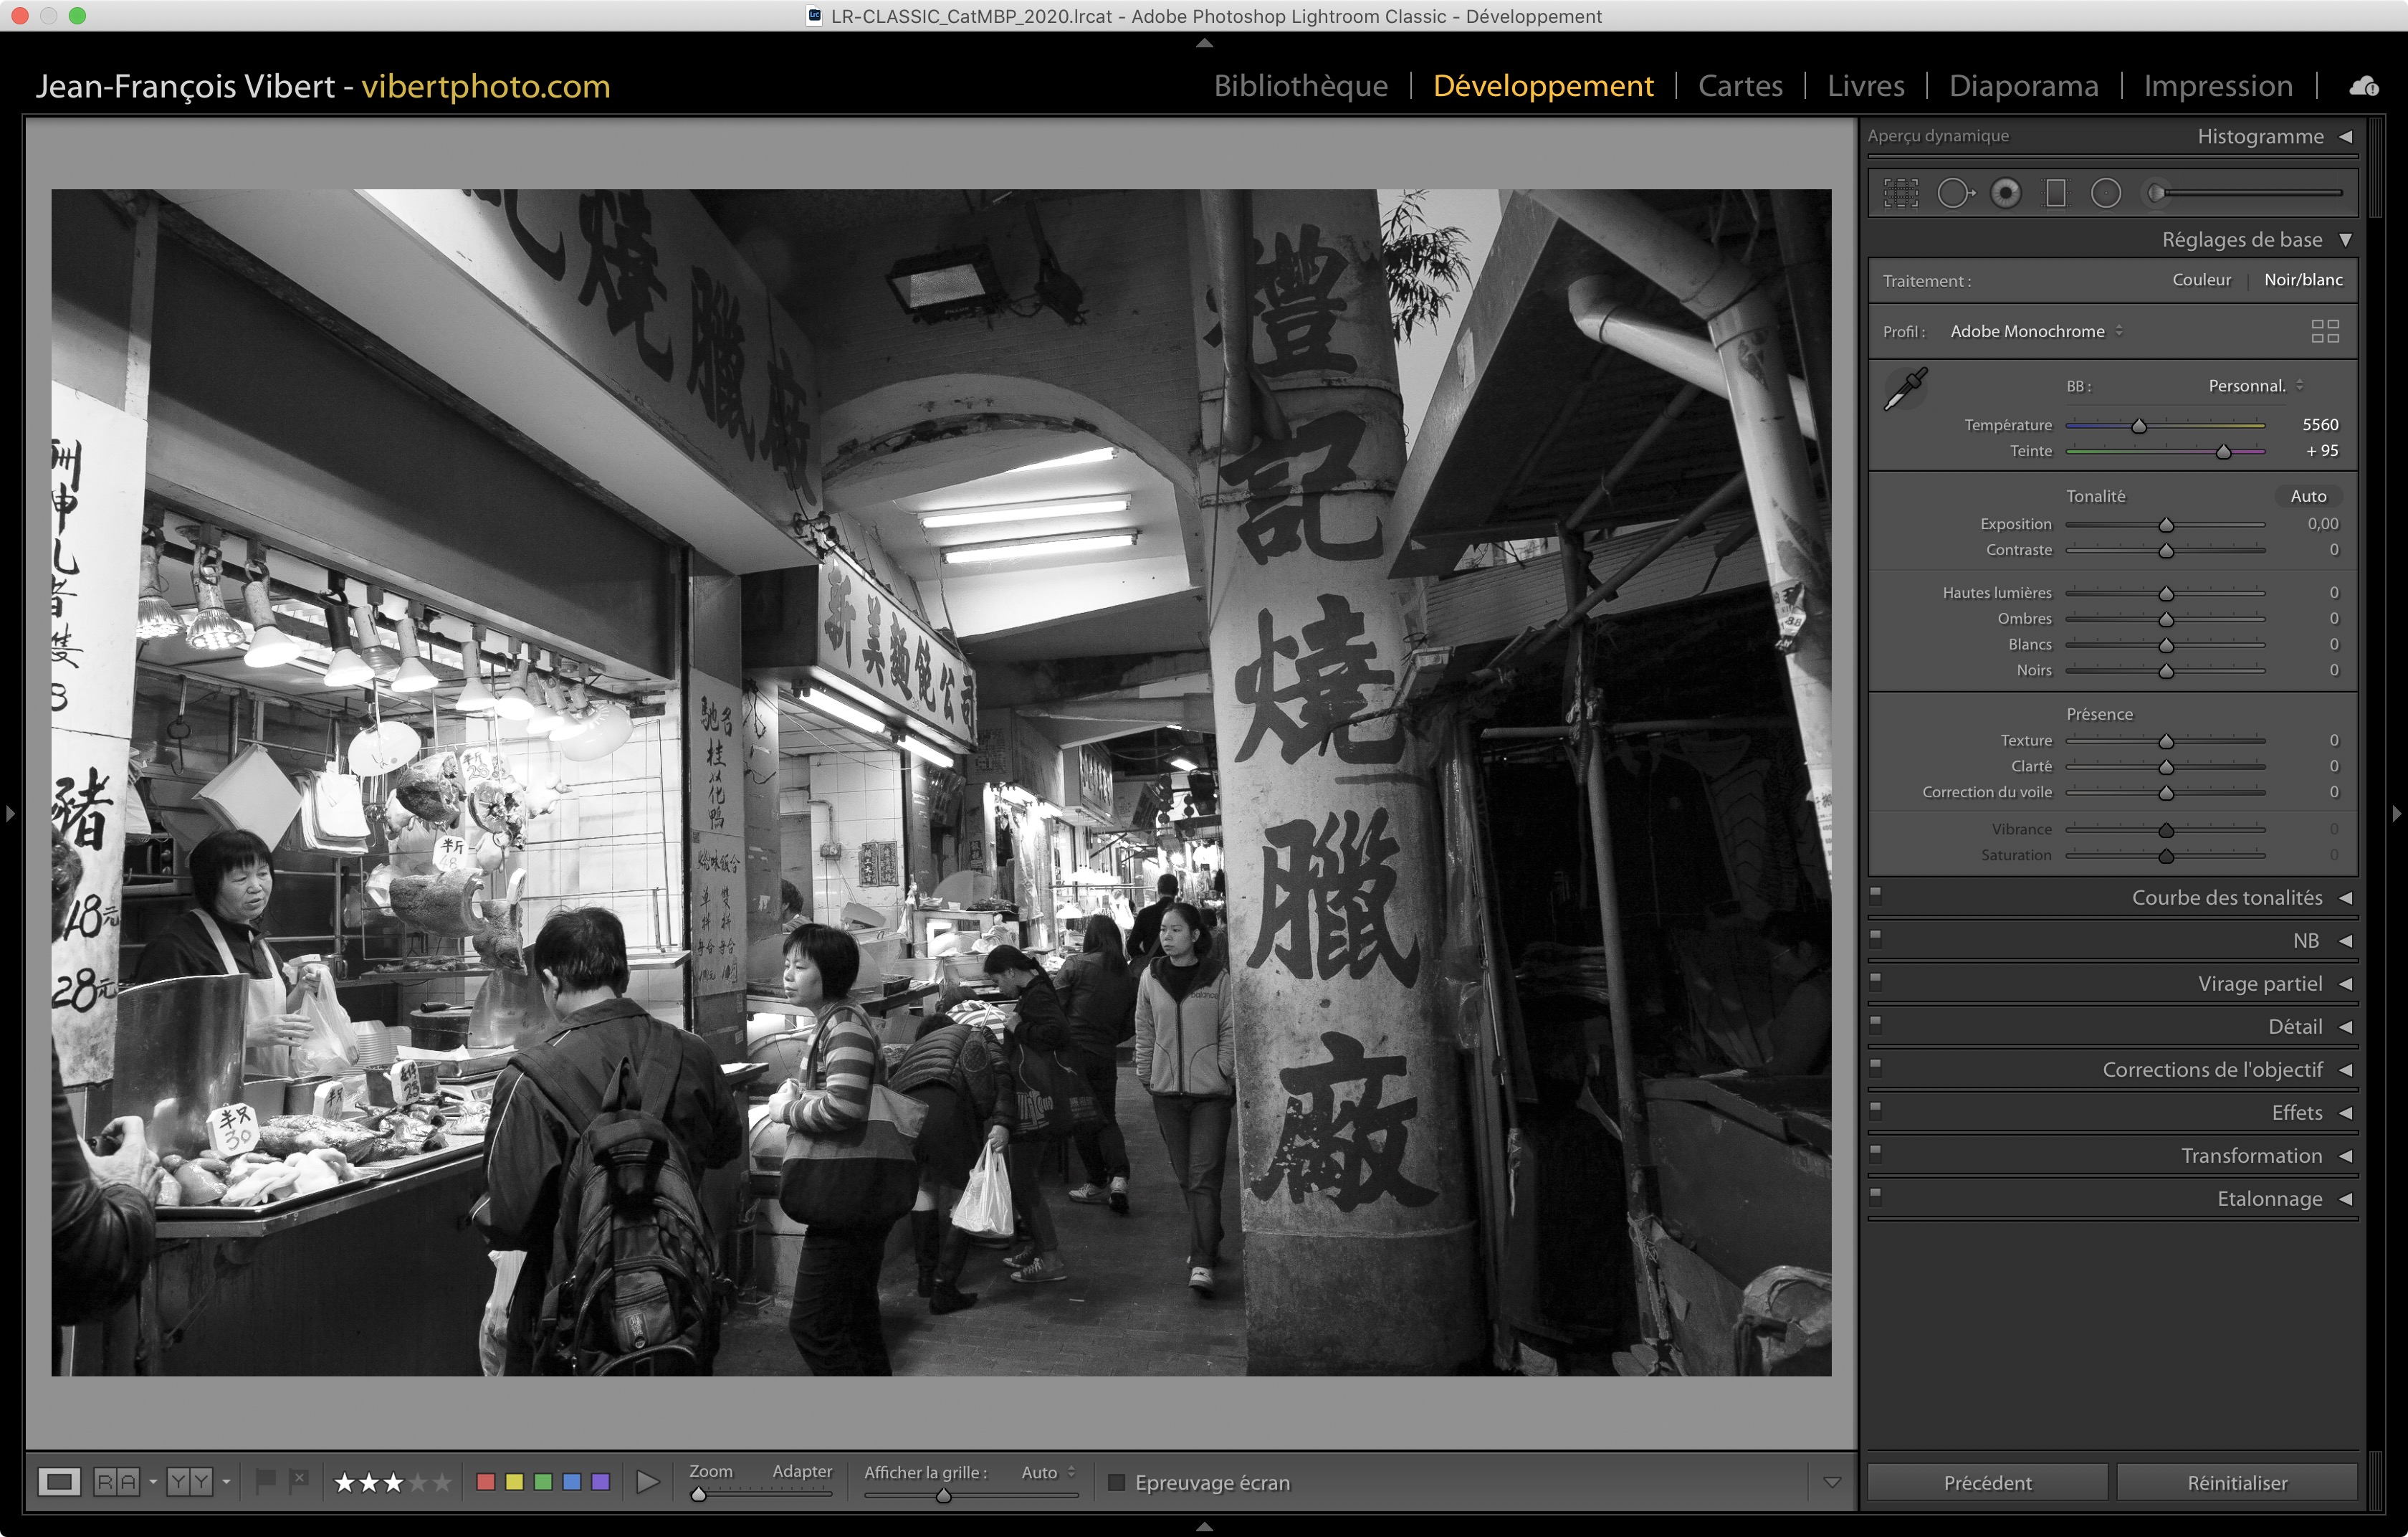Switch to the Bibliothèque module
The height and width of the screenshot is (1537, 2408).
coord(1300,86)
